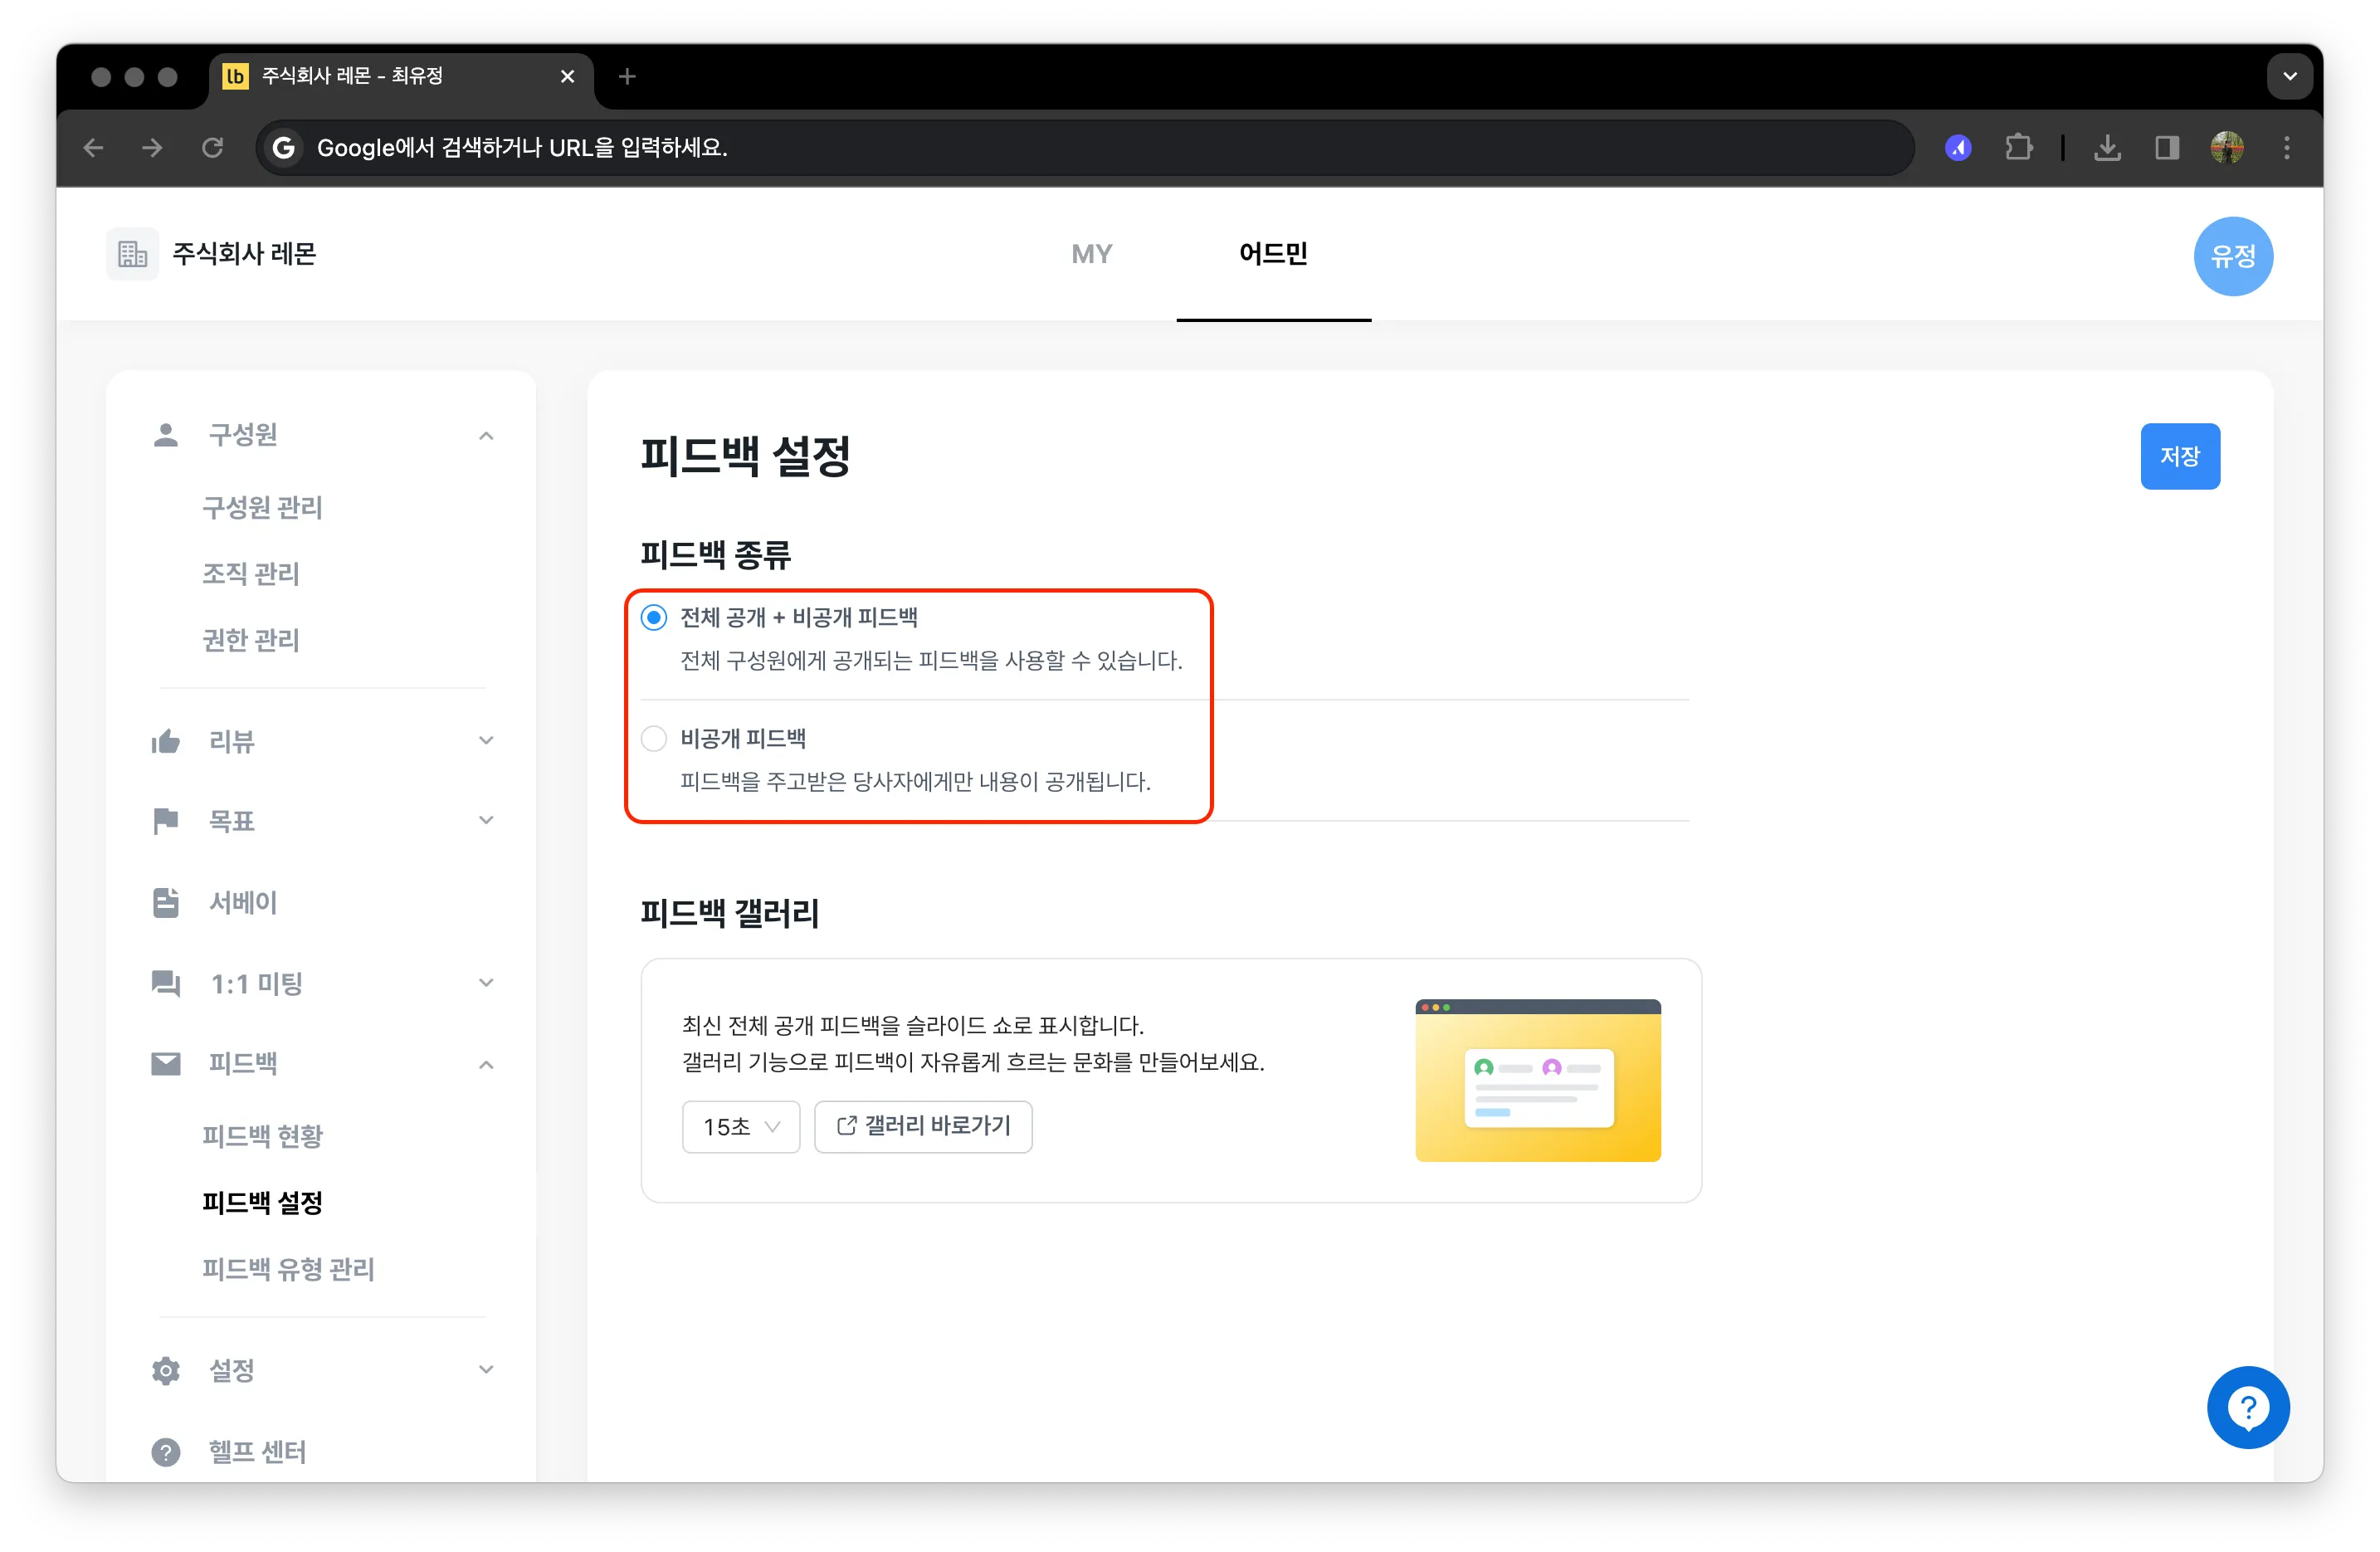This screenshot has width=2380, height=1552.
Task: Switch to the 어드민 tab
Action: (x=1273, y=254)
